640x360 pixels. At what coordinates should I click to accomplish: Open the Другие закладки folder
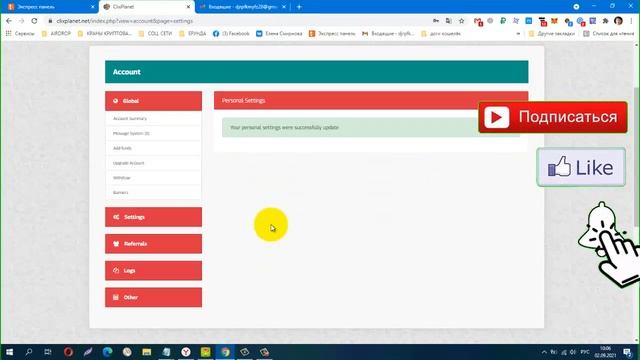(551, 33)
